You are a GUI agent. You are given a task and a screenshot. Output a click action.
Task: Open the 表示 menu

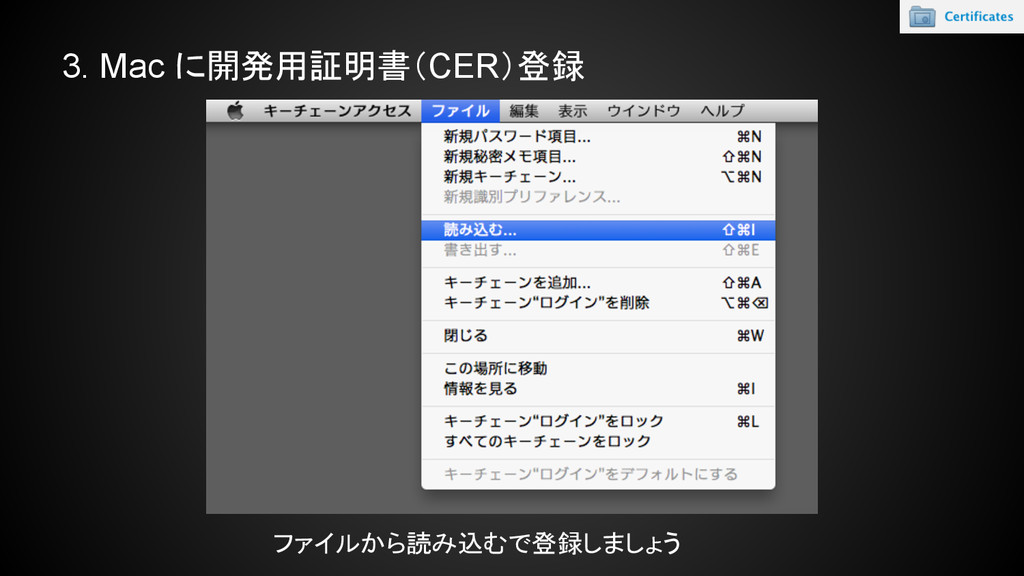[x=573, y=111]
